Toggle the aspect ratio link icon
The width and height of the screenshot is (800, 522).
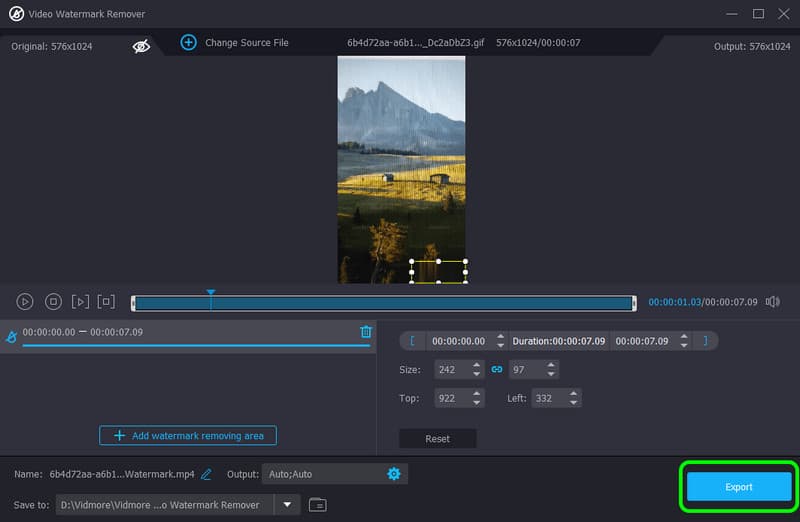[496, 369]
